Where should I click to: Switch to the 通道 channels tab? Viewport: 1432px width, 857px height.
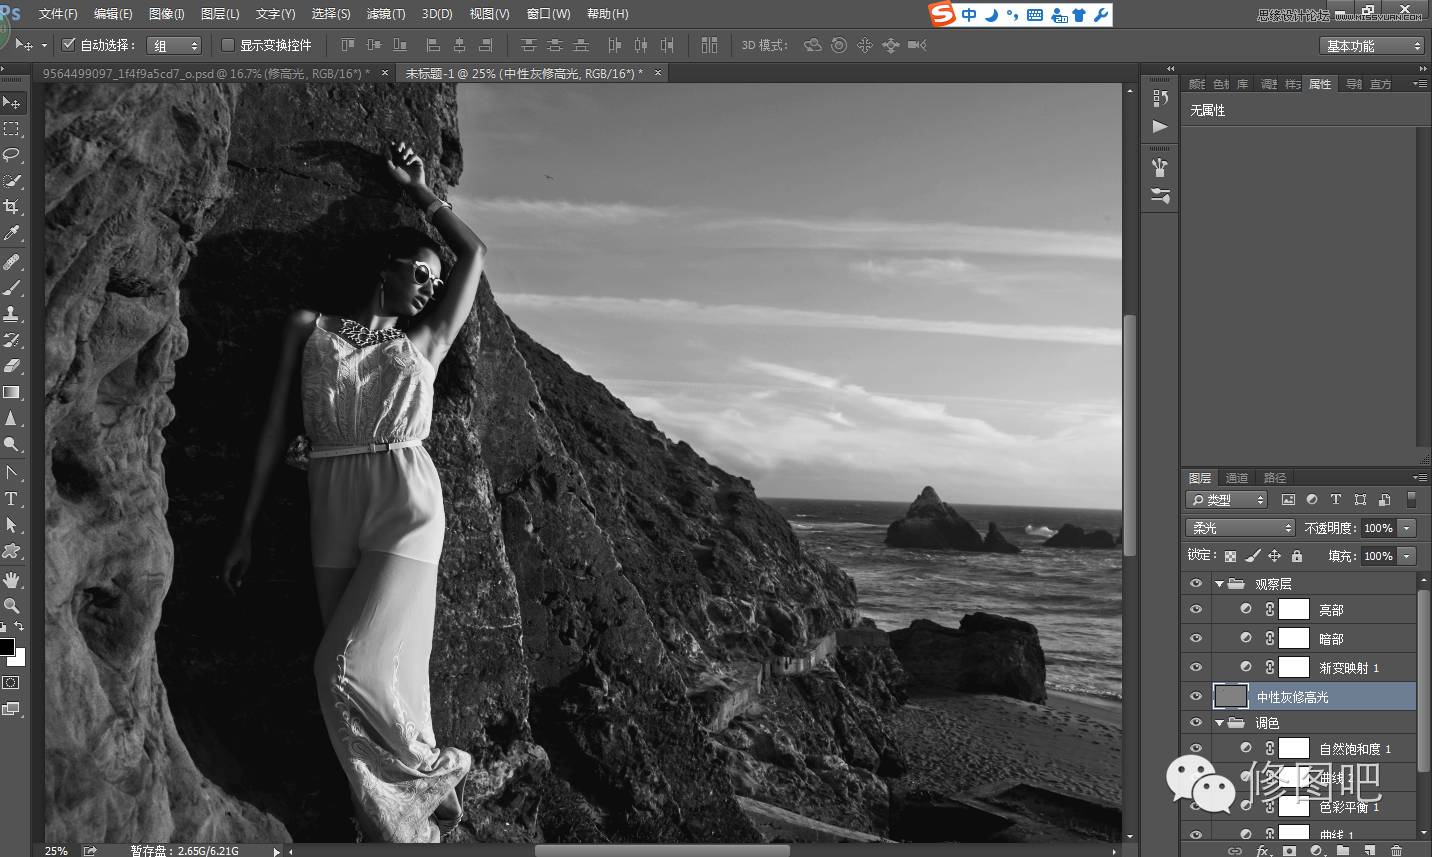point(1237,478)
